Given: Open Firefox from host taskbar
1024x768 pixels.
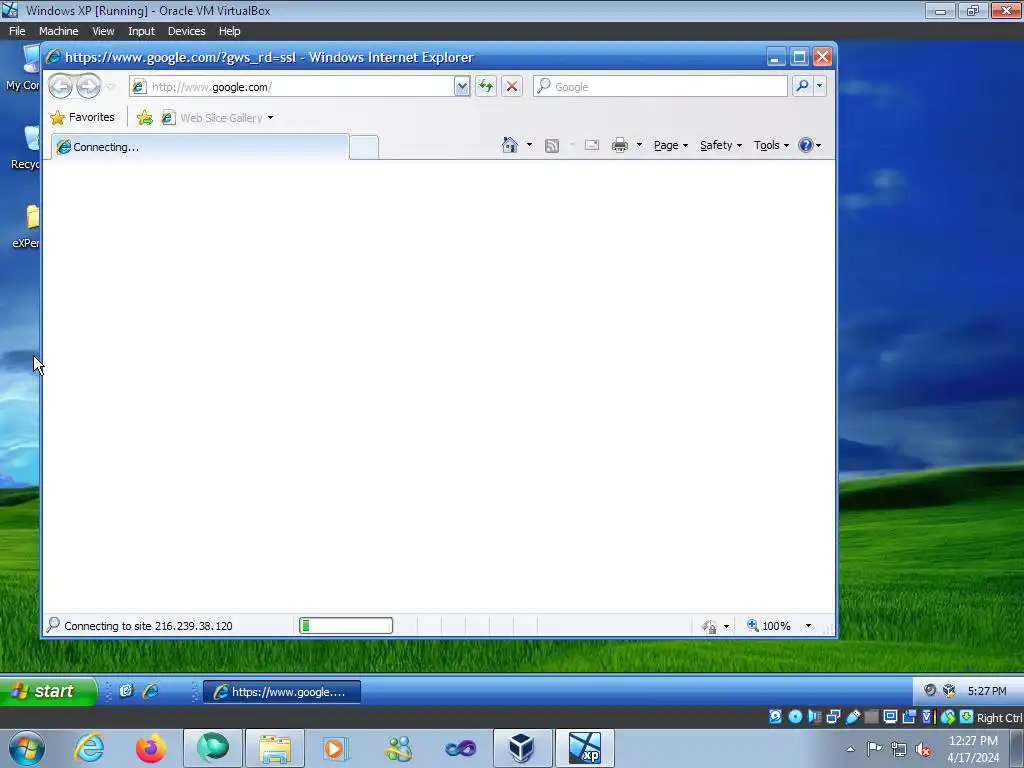Looking at the screenshot, I should point(151,748).
